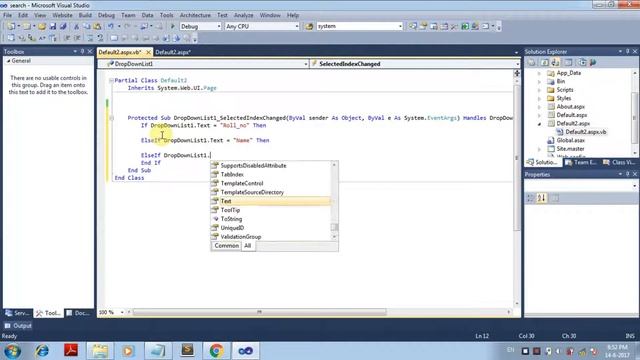The image size is (640, 360).
Task: Click the Save All icon
Action: 63,26
